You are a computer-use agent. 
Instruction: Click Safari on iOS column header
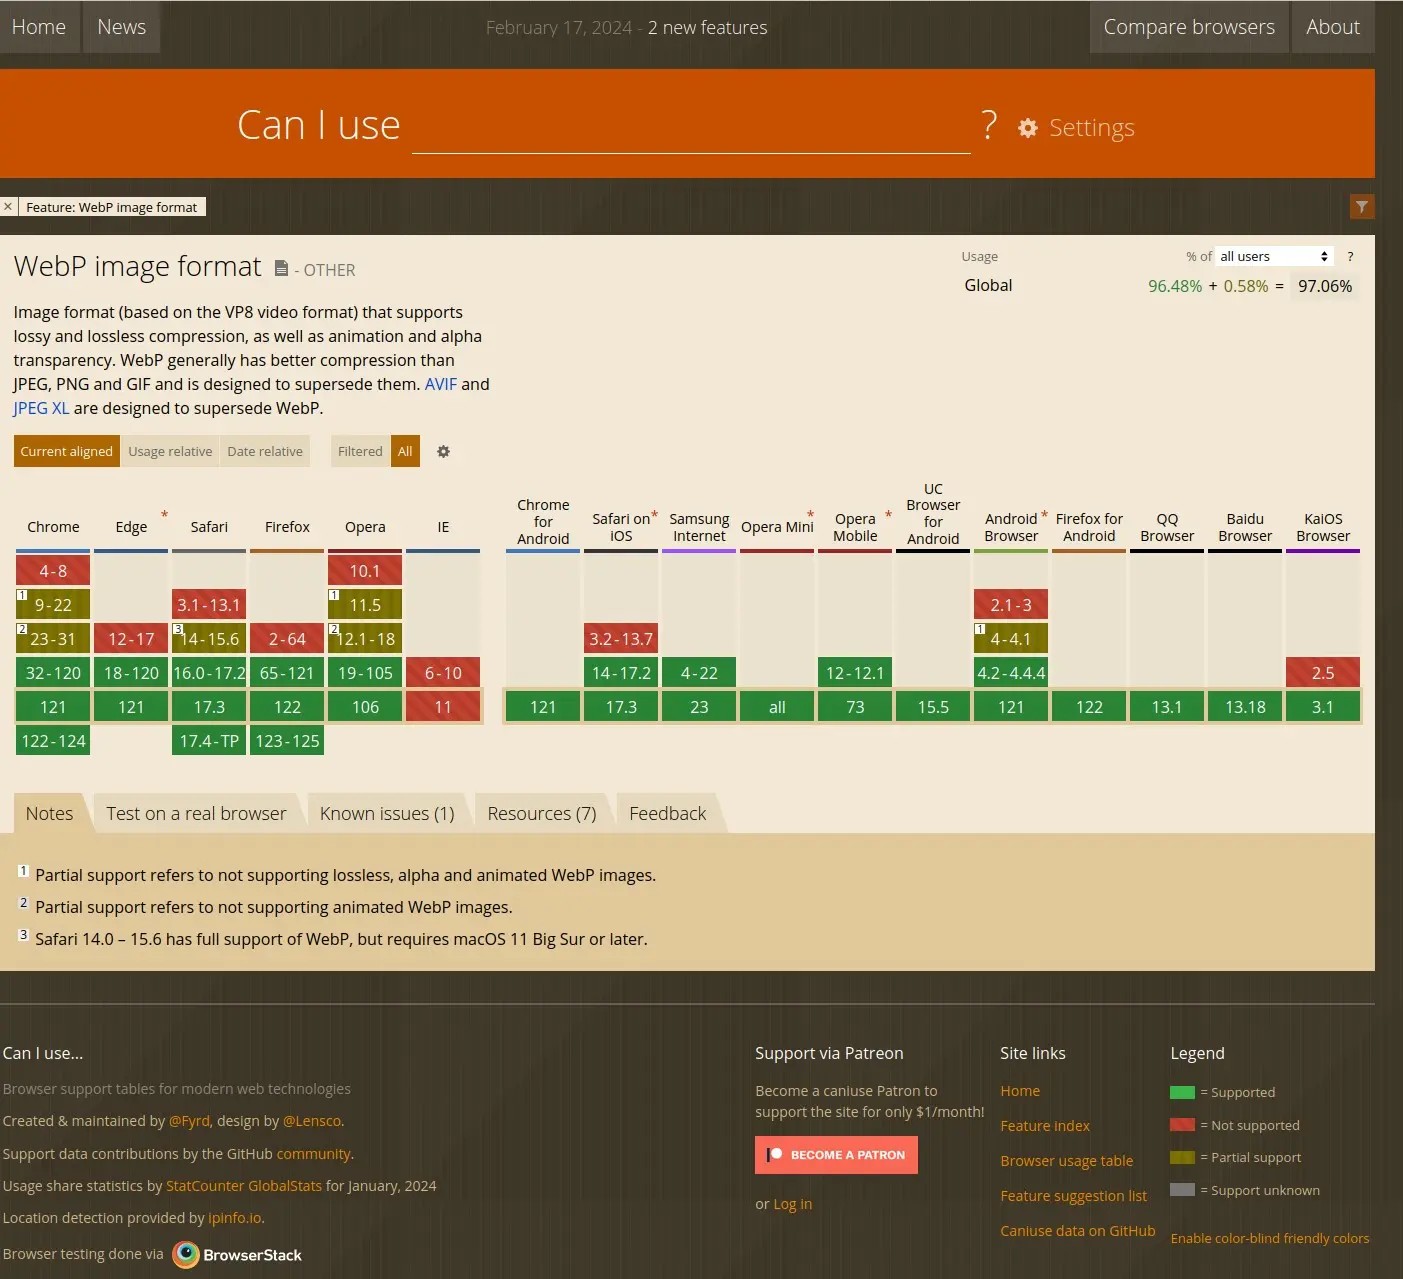(621, 527)
